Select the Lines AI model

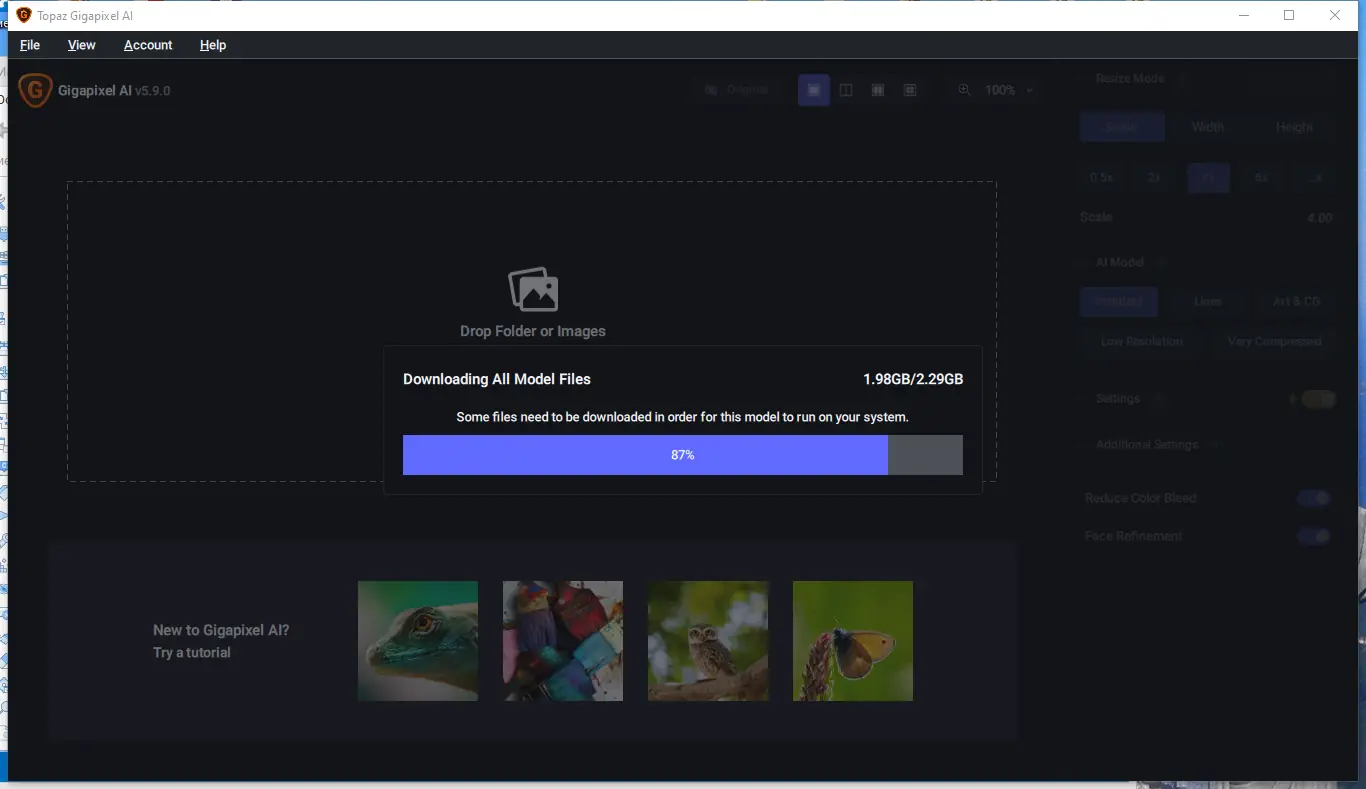(x=1207, y=301)
